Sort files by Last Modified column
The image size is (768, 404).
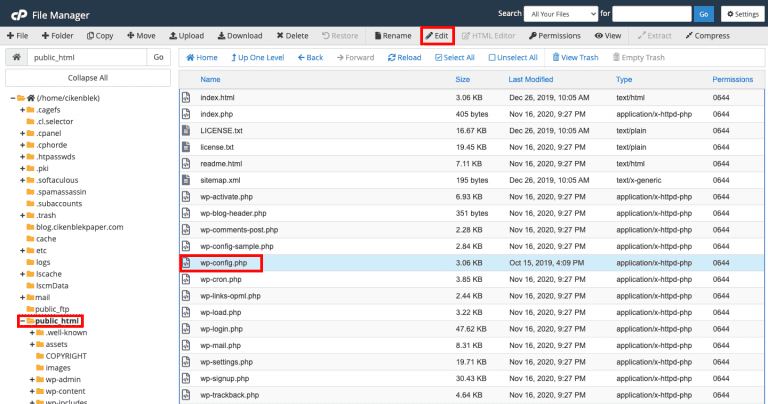coord(530,79)
